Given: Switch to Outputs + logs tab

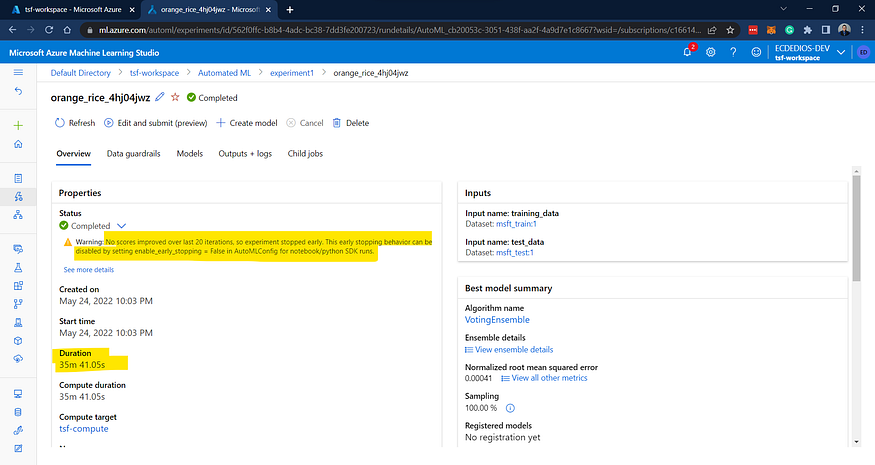Looking at the screenshot, I should pyautogui.click(x=245, y=154).
